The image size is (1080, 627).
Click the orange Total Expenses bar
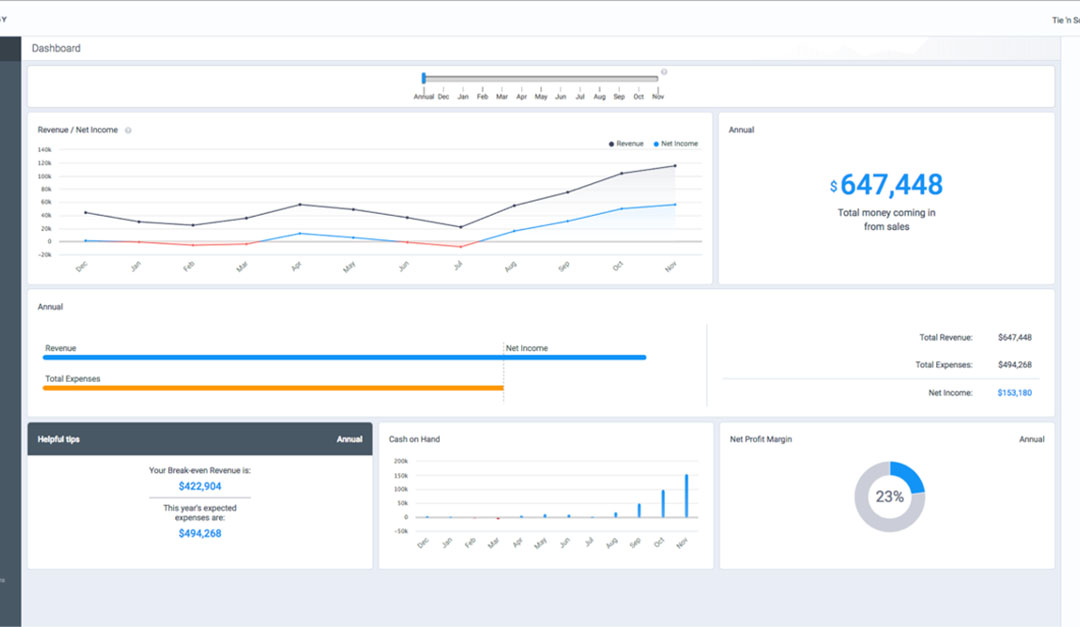[x=273, y=389]
